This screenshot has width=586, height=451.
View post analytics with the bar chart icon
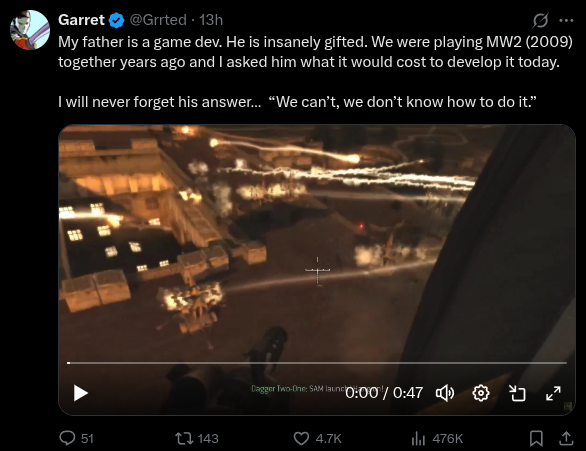[x=418, y=438]
